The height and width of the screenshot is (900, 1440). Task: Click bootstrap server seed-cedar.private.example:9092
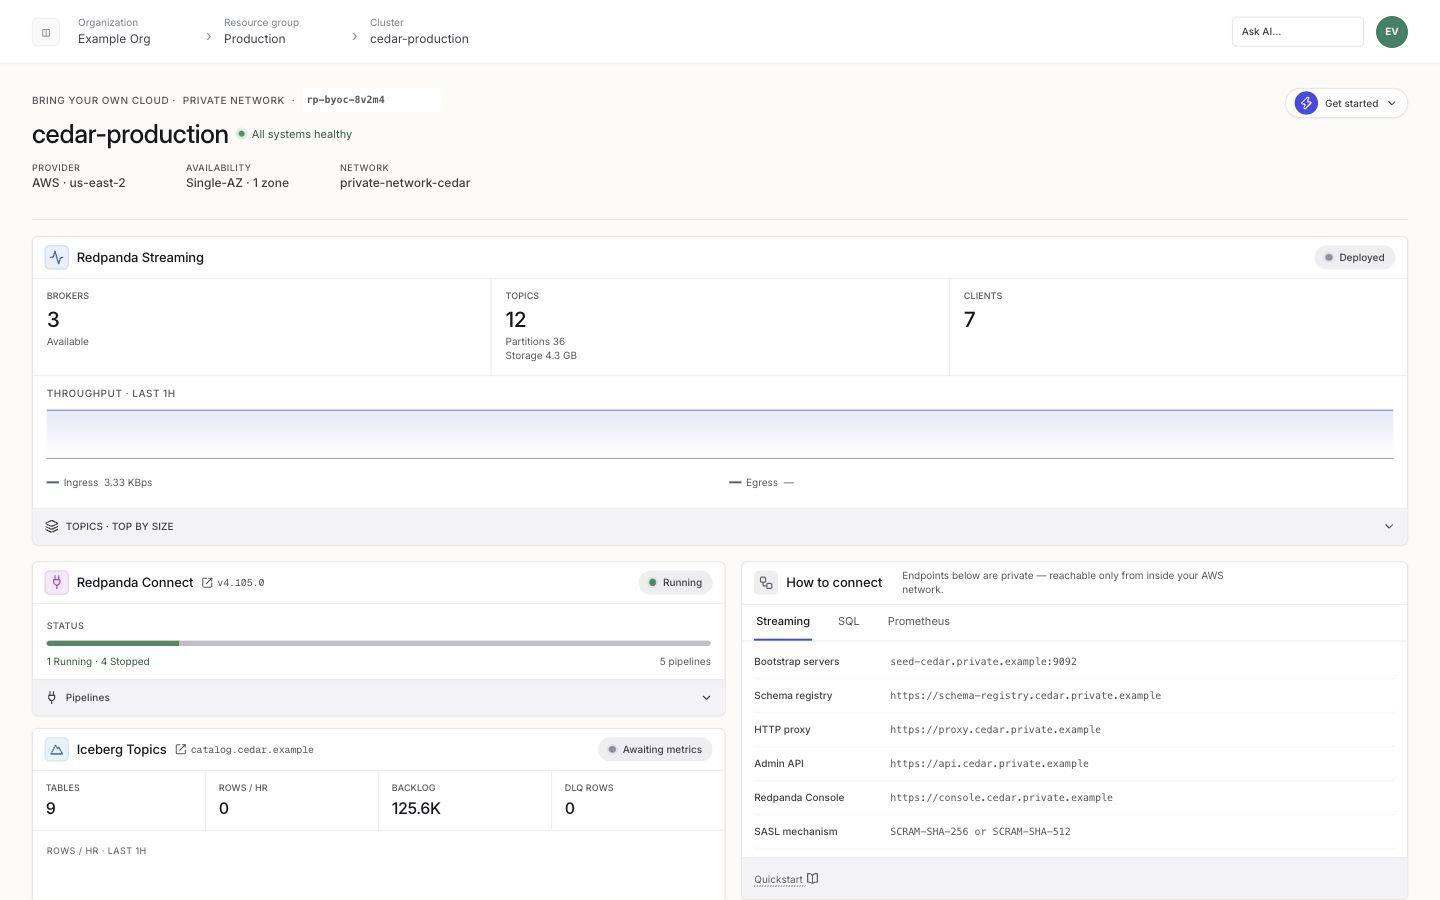[983, 662]
